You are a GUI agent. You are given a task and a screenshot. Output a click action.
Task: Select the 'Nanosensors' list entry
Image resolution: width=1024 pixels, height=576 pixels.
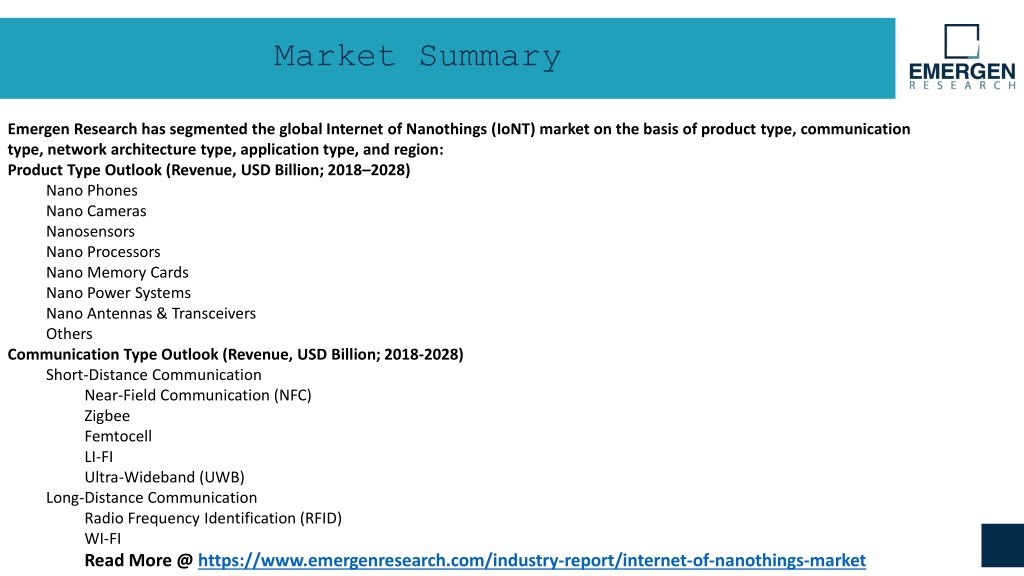pos(90,231)
